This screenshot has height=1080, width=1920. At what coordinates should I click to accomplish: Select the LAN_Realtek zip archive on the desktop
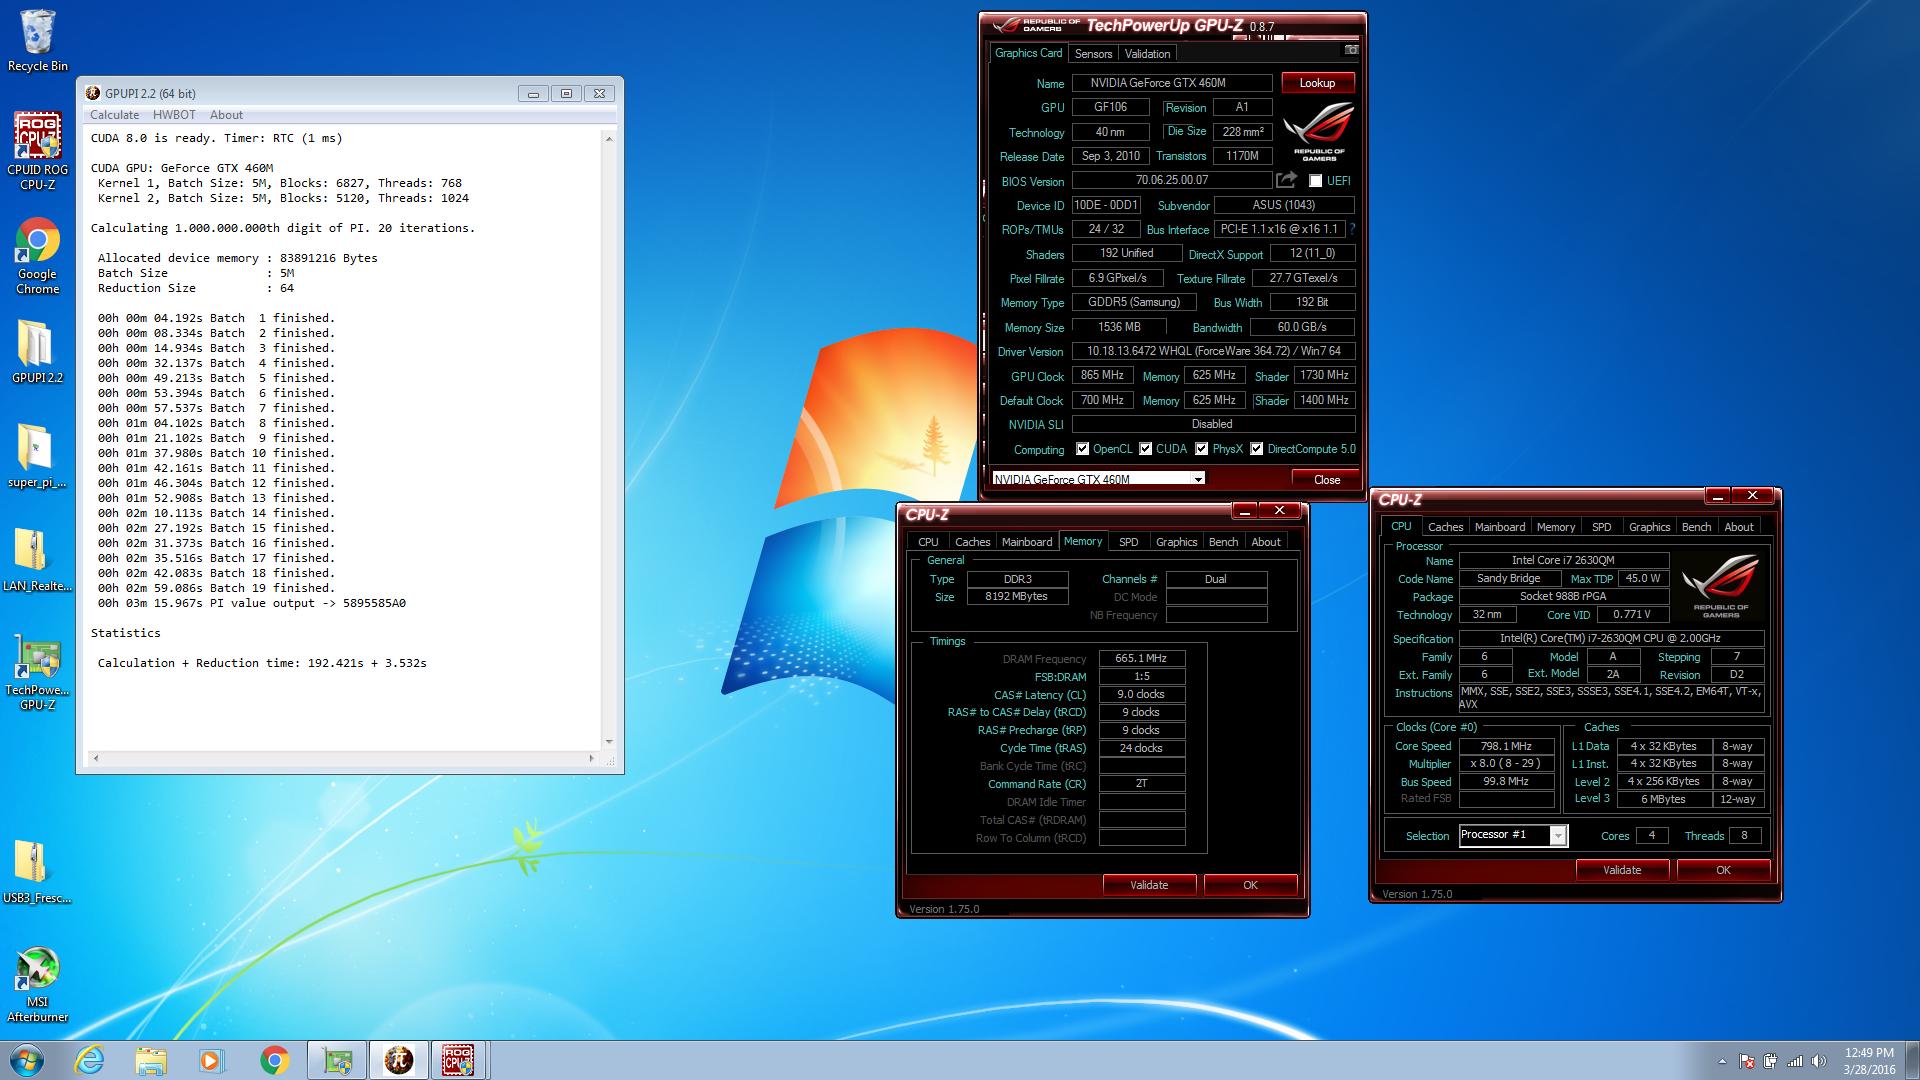pyautogui.click(x=37, y=560)
